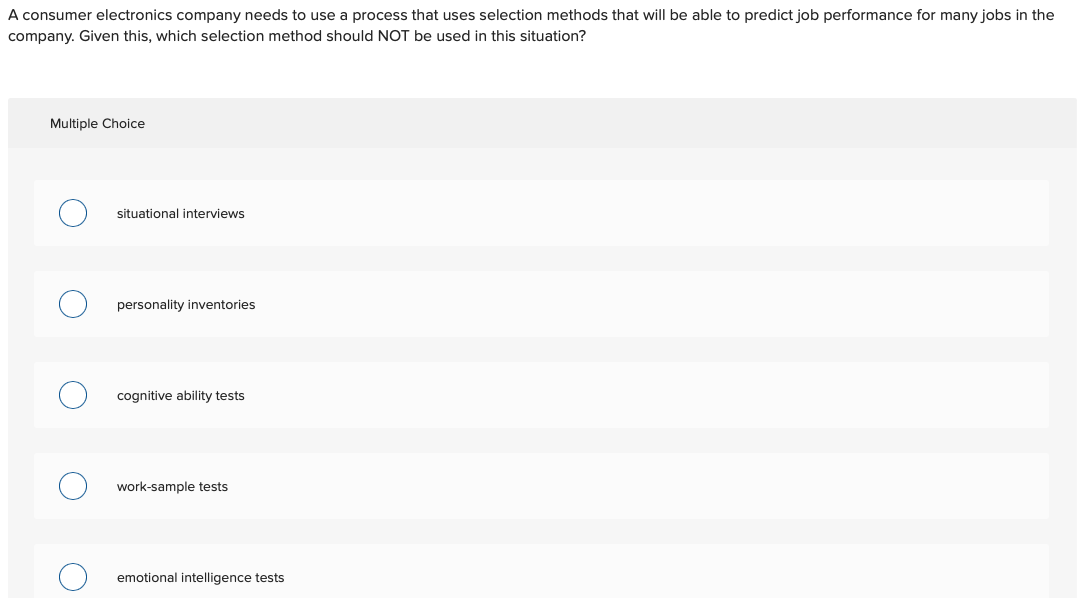Click the Multiple Choice header label
1078x598 pixels.
point(97,123)
